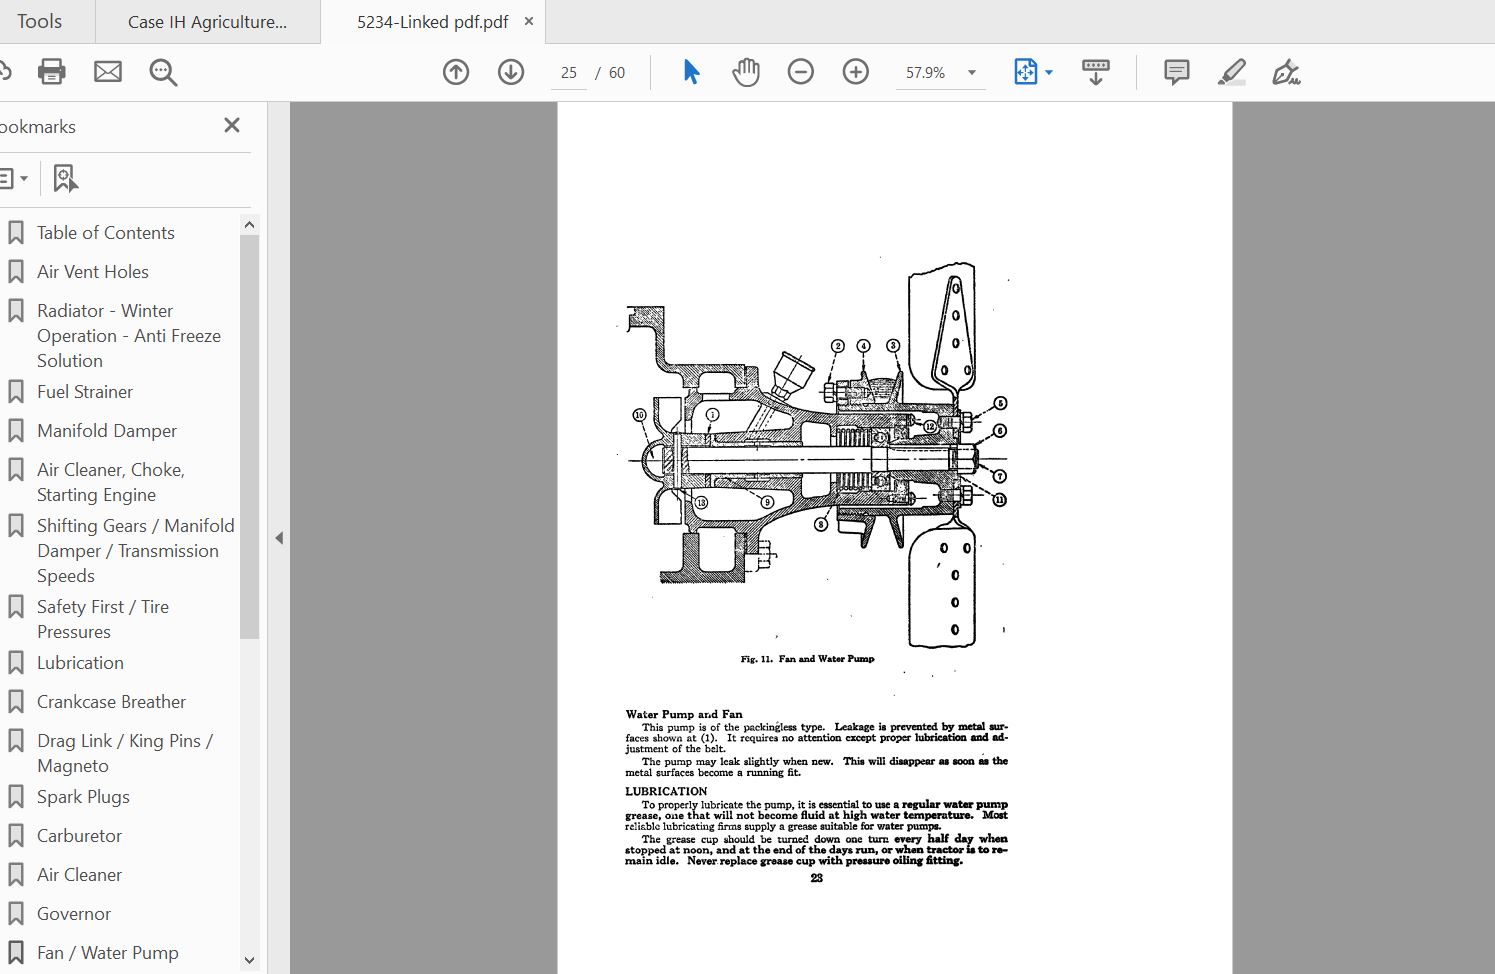Collapse the navigation pane arrow
The height and width of the screenshot is (974, 1495).
[x=279, y=538]
